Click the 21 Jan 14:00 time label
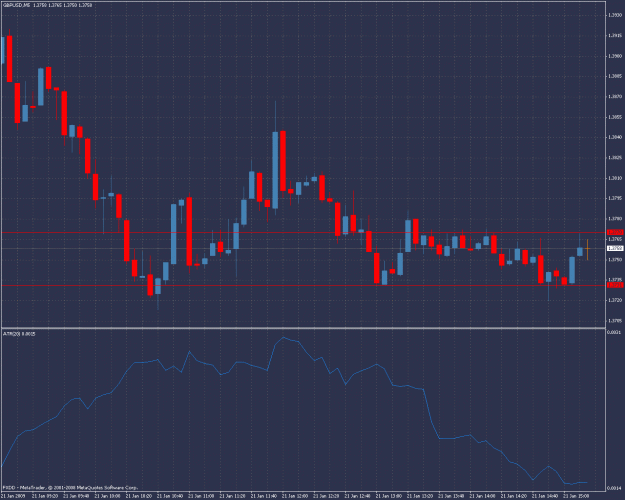This screenshot has height=500, width=625. tap(482, 496)
